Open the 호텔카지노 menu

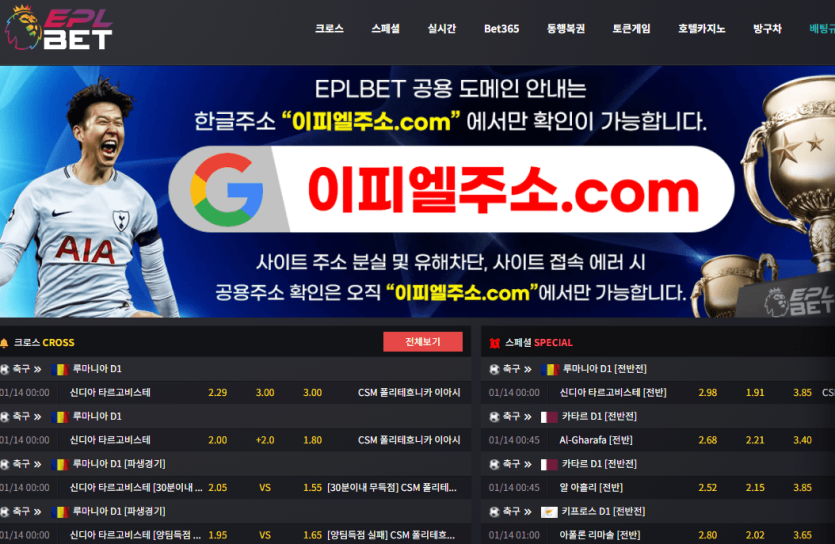[701, 29]
